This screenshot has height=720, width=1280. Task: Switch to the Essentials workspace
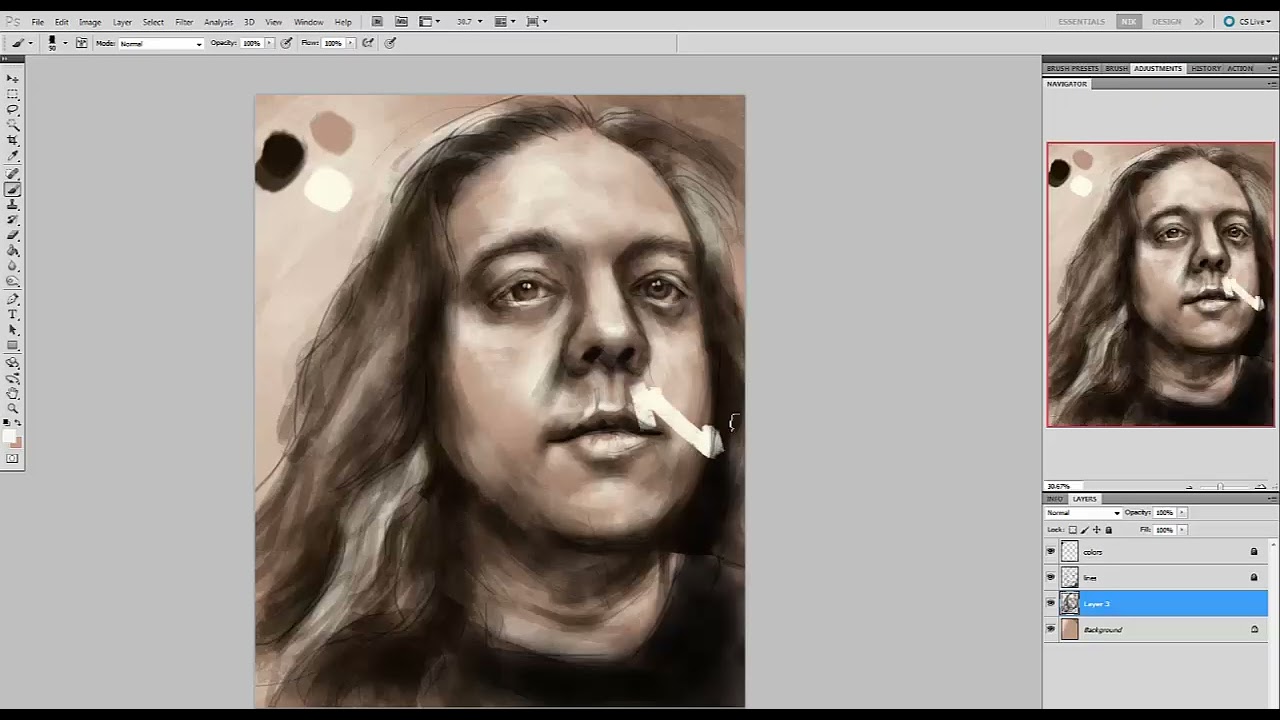click(x=1082, y=21)
